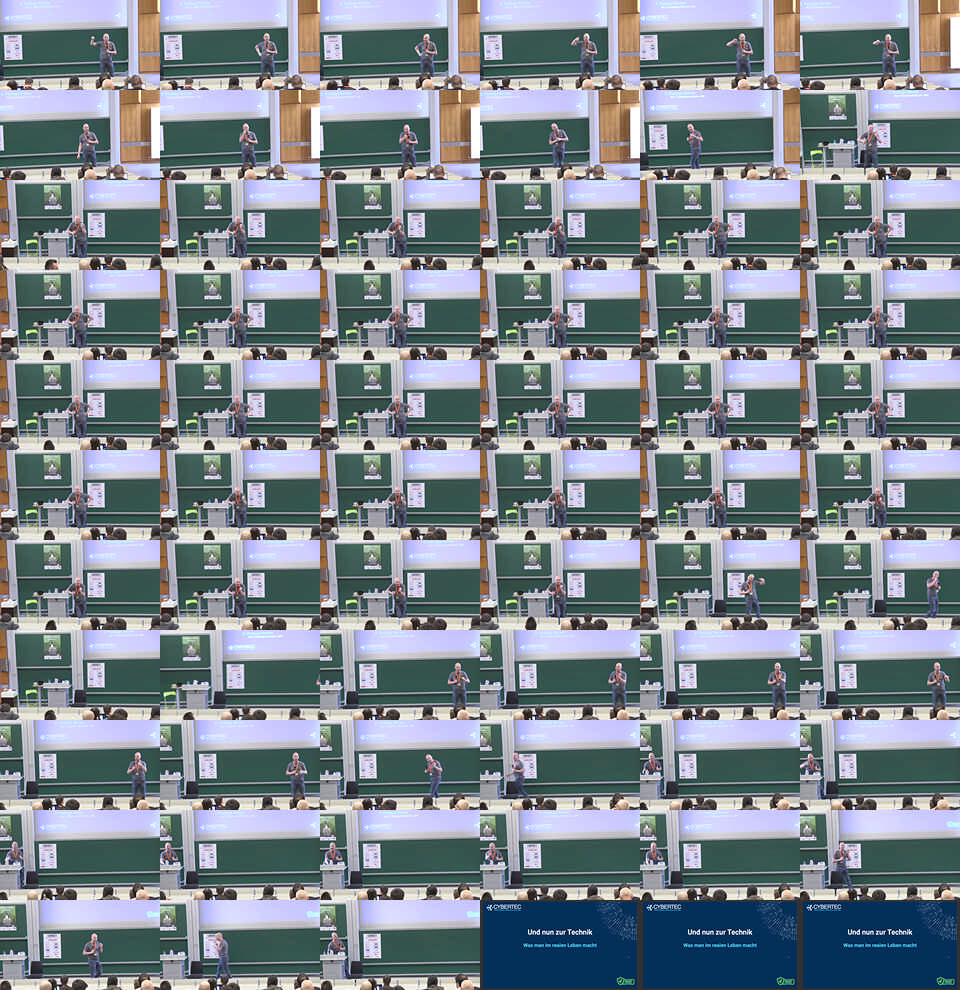Pick the last slide thumbnail in the bottom-right corner
This screenshot has height=990, width=960.
pyautogui.click(x=880, y=945)
